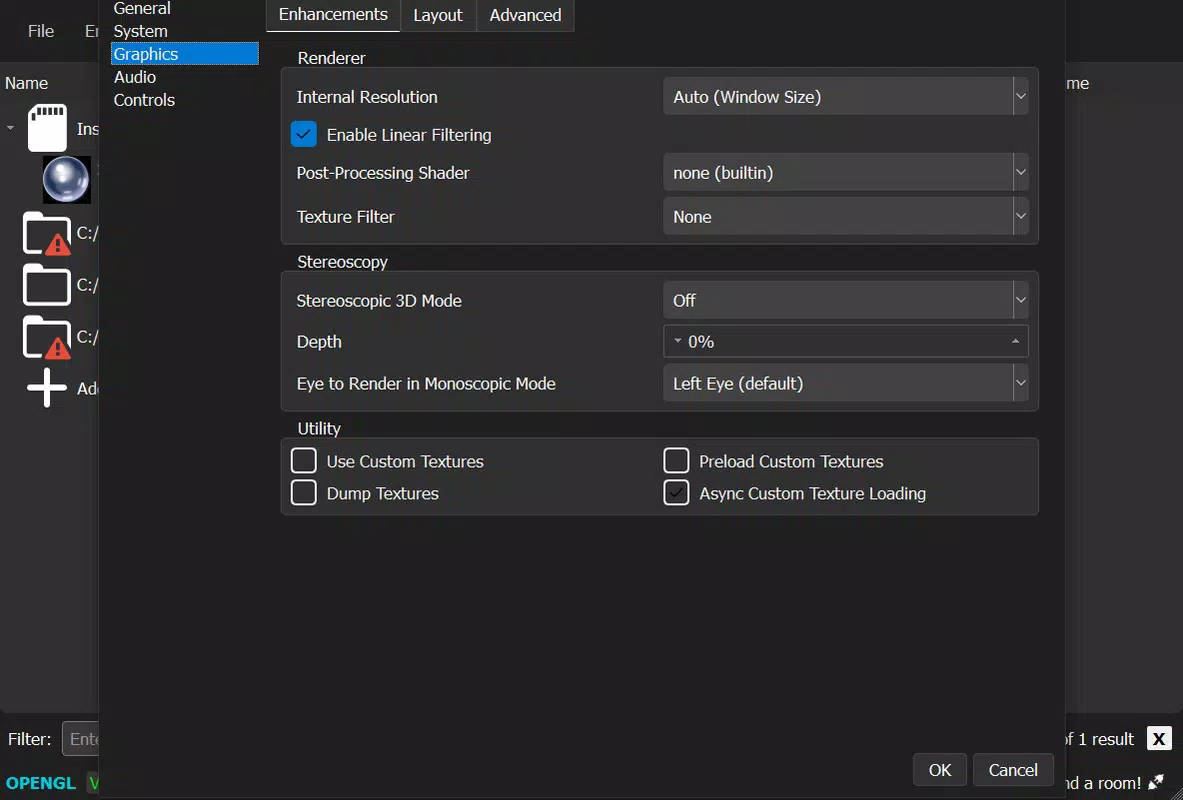Confirm settings with the OK button

click(x=939, y=770)
